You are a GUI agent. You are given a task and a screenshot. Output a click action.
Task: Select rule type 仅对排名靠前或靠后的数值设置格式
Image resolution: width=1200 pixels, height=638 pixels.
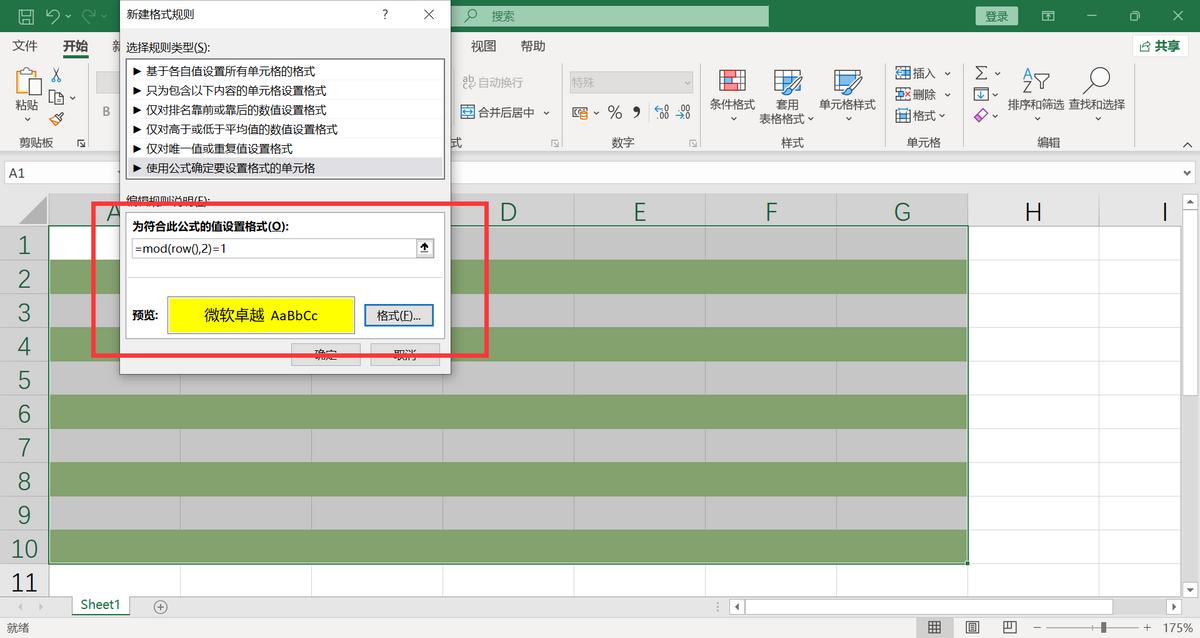pos(286,110)
